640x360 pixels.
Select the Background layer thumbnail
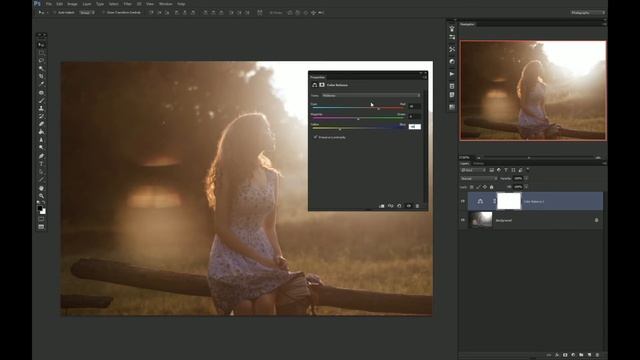click(481, 220)
